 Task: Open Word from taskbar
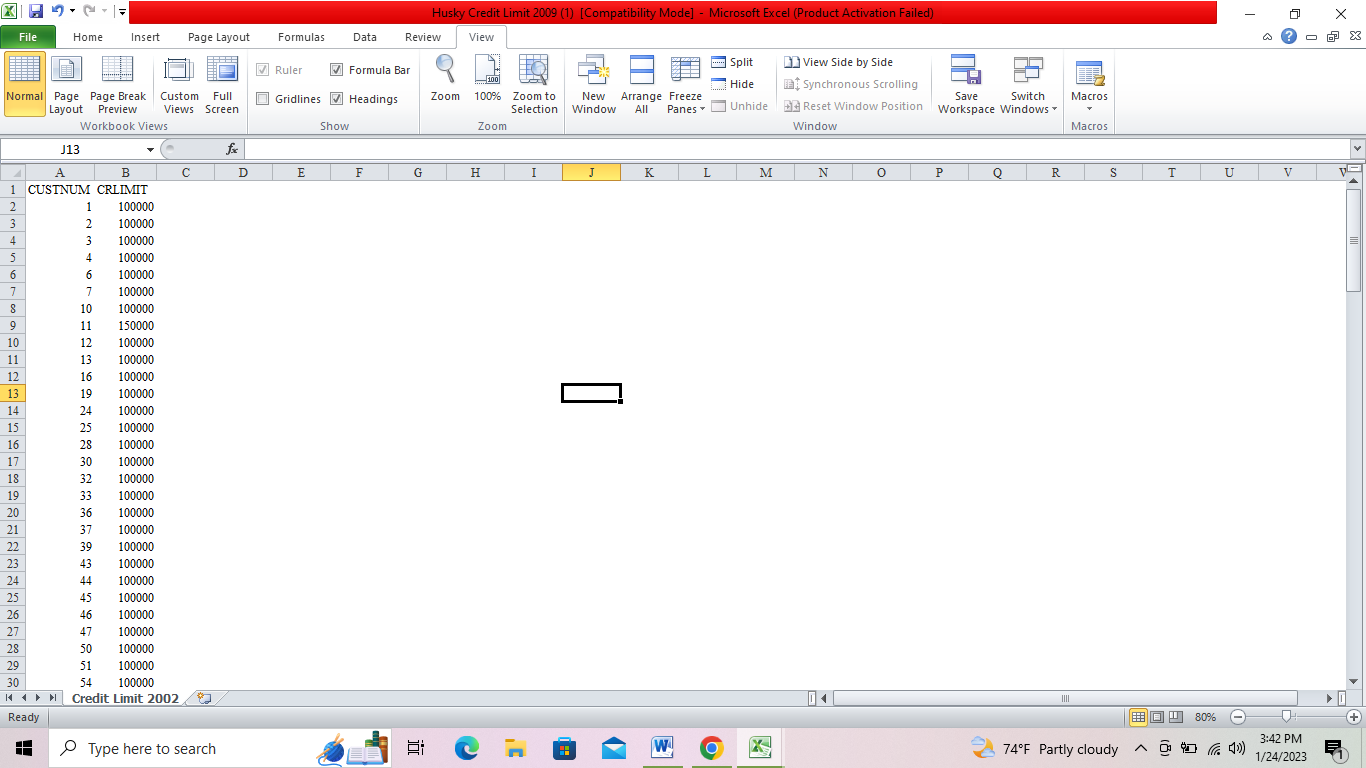pyautogui.click(x=662, y=748)
